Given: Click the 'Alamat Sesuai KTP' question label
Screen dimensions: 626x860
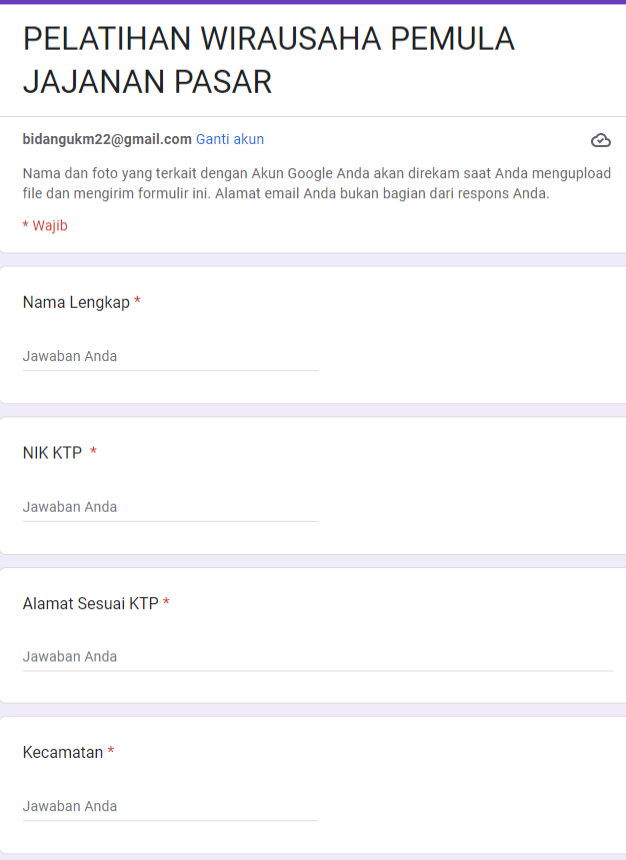Looking at the screenshot, I should click(x=91, y=603).
